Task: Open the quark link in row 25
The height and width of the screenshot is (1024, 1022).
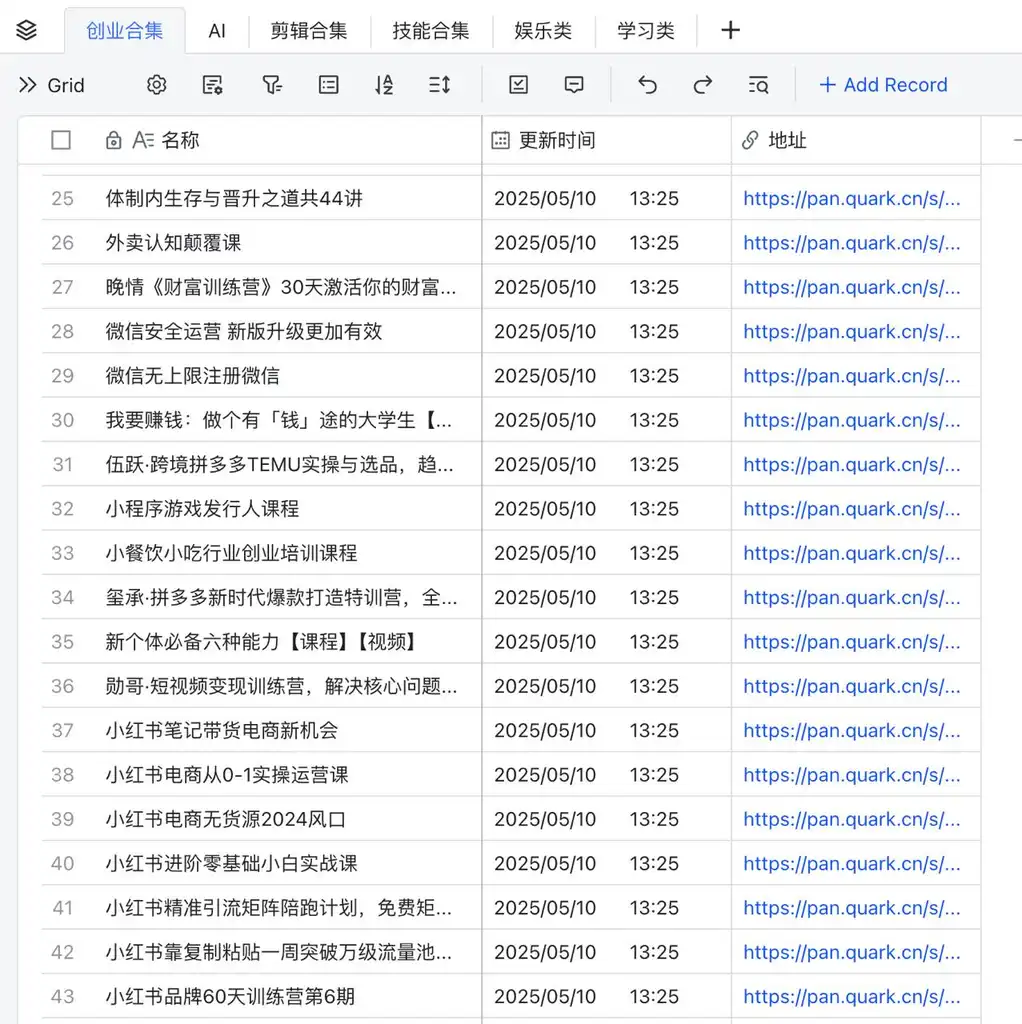Action: coord(852,199)
